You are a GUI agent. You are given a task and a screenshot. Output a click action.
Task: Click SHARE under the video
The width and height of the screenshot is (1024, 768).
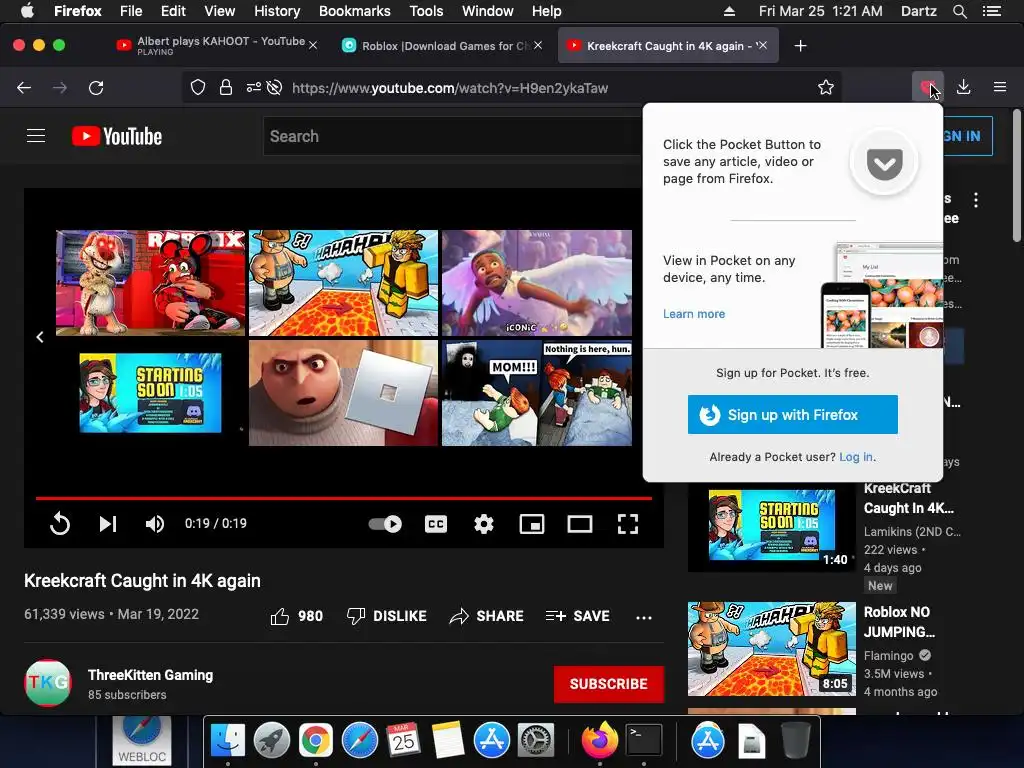(x=487, y=616)
